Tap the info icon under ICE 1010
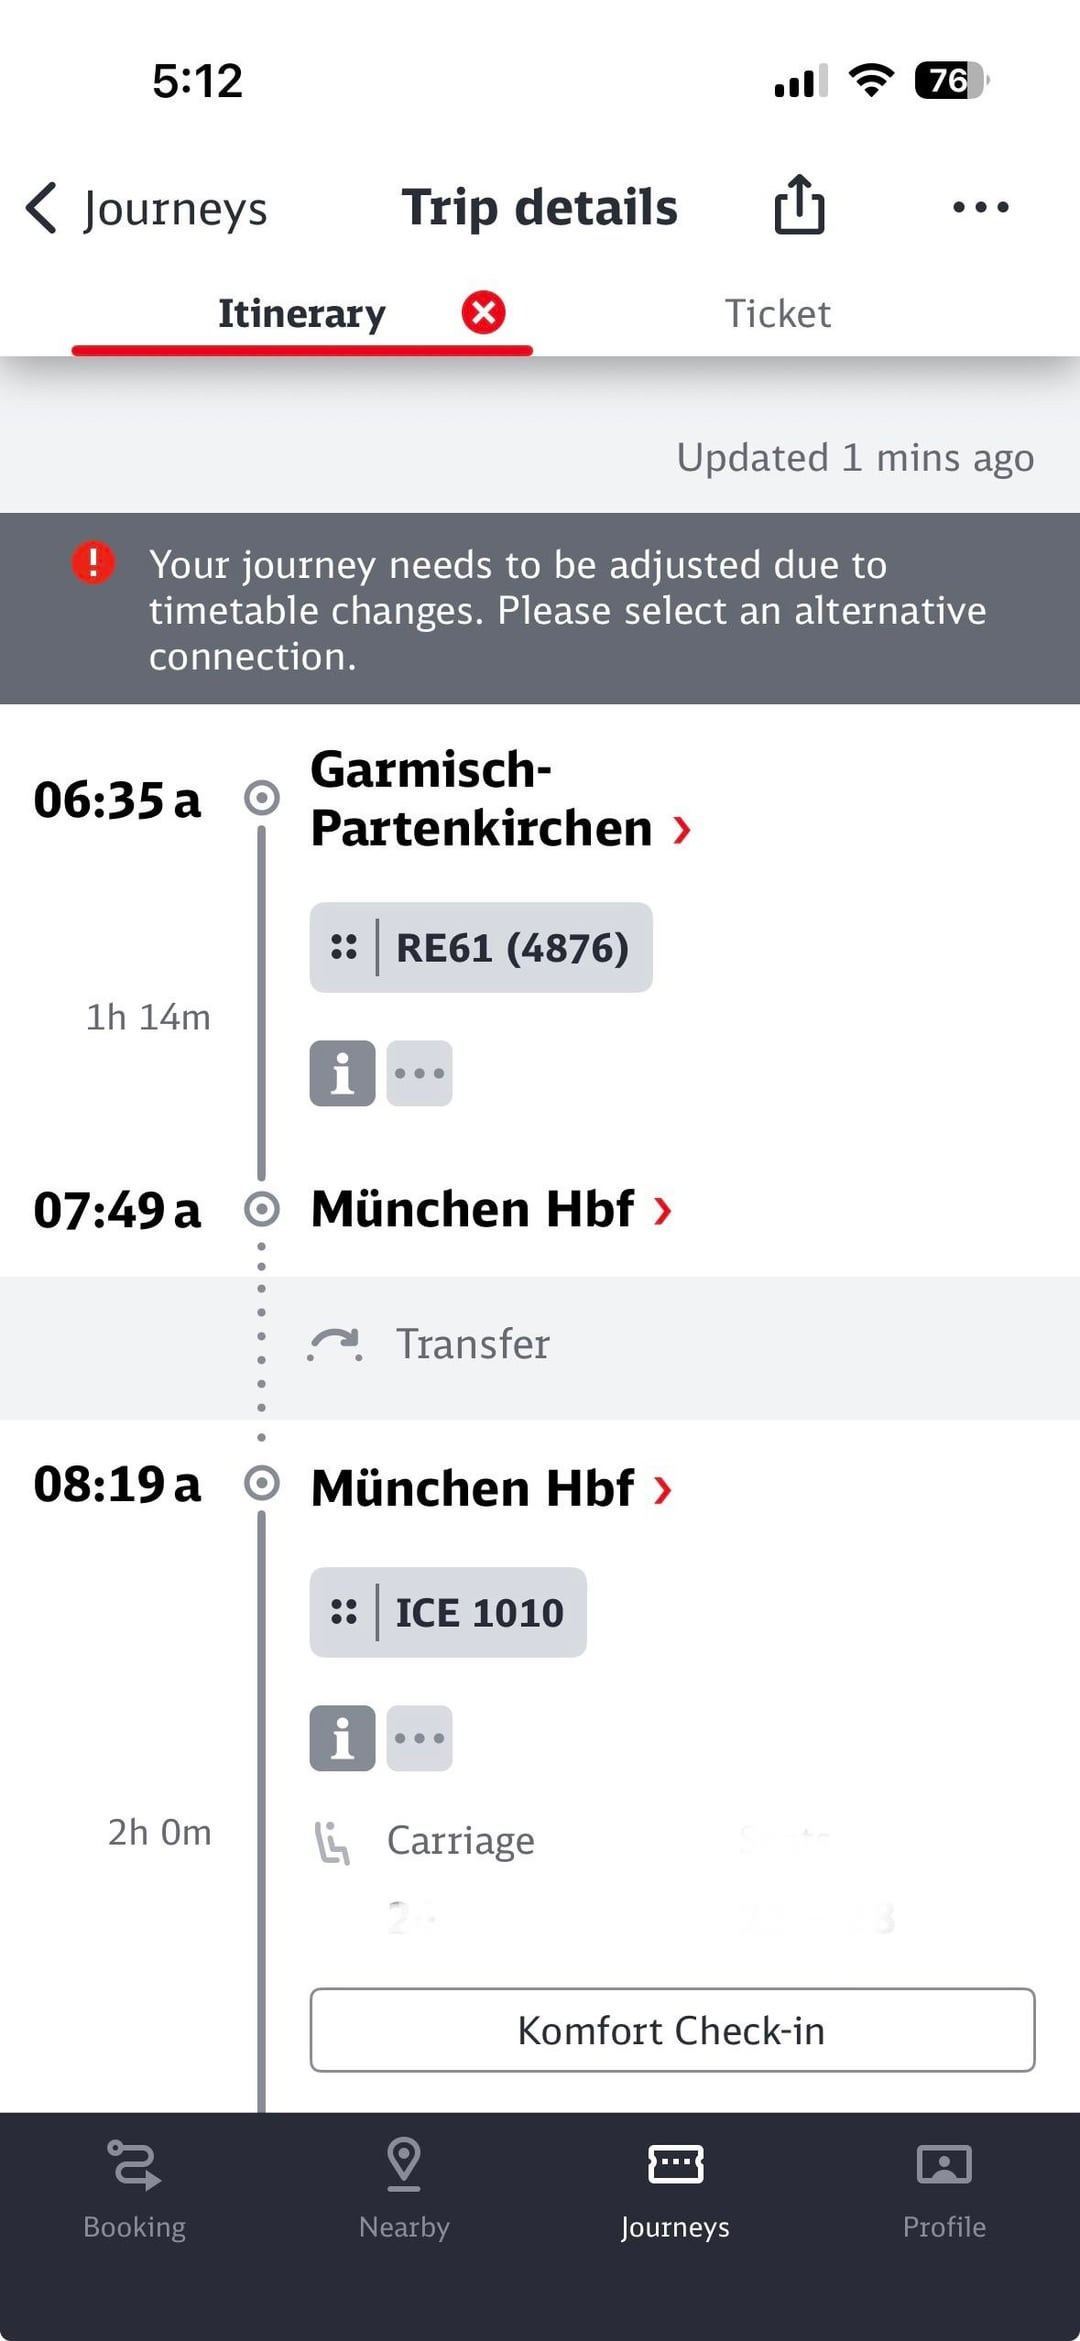The image size is (1080, 2341). (x=342, y=1738)
